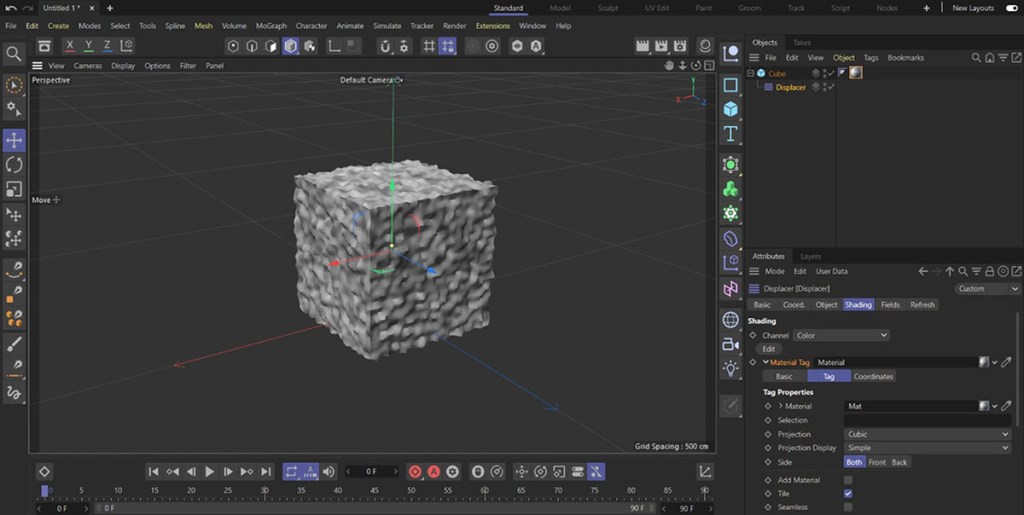
Task: Open the Projection dropdown set to Cubic
Action: 927,434
